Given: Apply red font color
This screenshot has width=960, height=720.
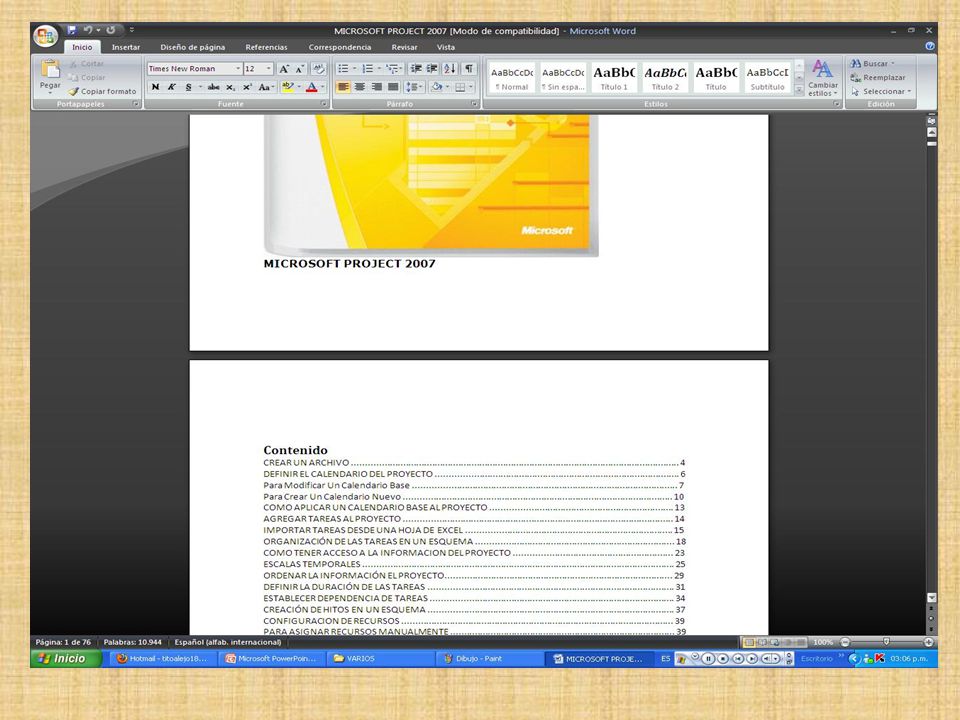Looking at the screenshot, I should tap(312, 87).
